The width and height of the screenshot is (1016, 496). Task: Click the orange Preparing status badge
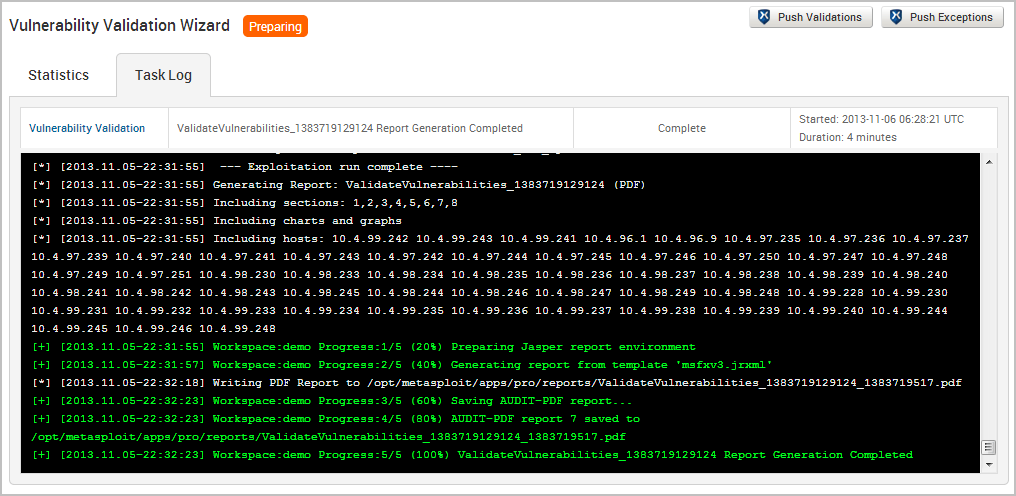pyautogui.click(x=275, y=26)
